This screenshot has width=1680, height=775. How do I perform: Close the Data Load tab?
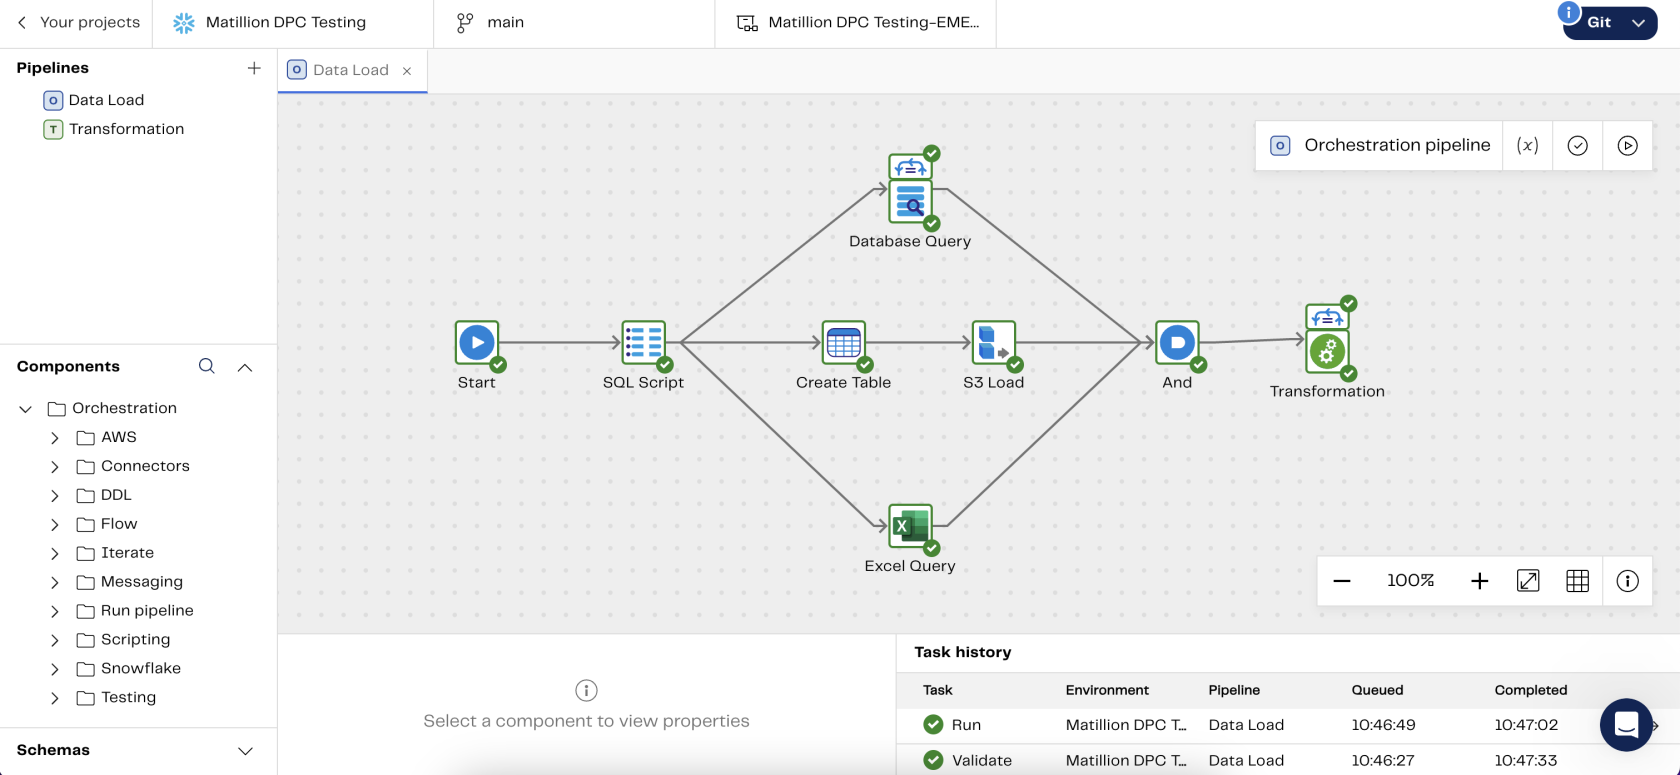[x=407, y=71]
